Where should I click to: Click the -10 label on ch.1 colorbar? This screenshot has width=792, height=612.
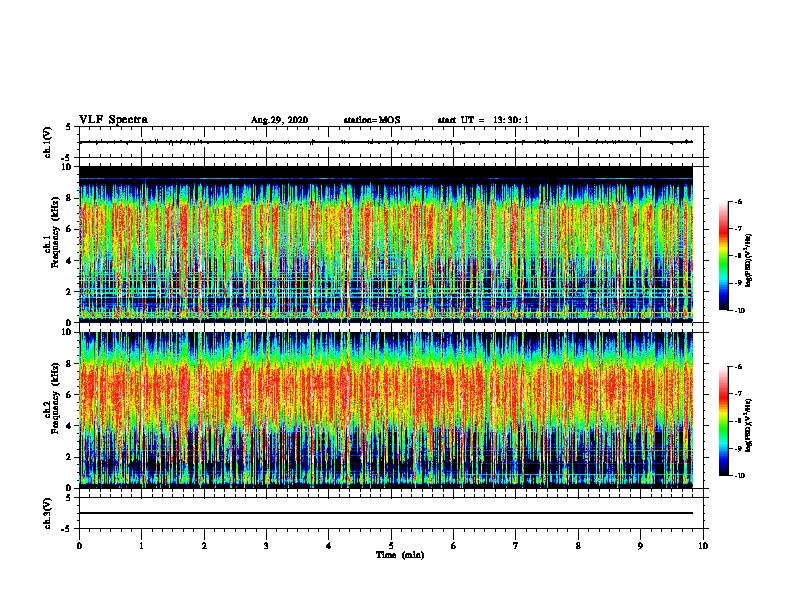pyautogui.click(x=738, y=311)
